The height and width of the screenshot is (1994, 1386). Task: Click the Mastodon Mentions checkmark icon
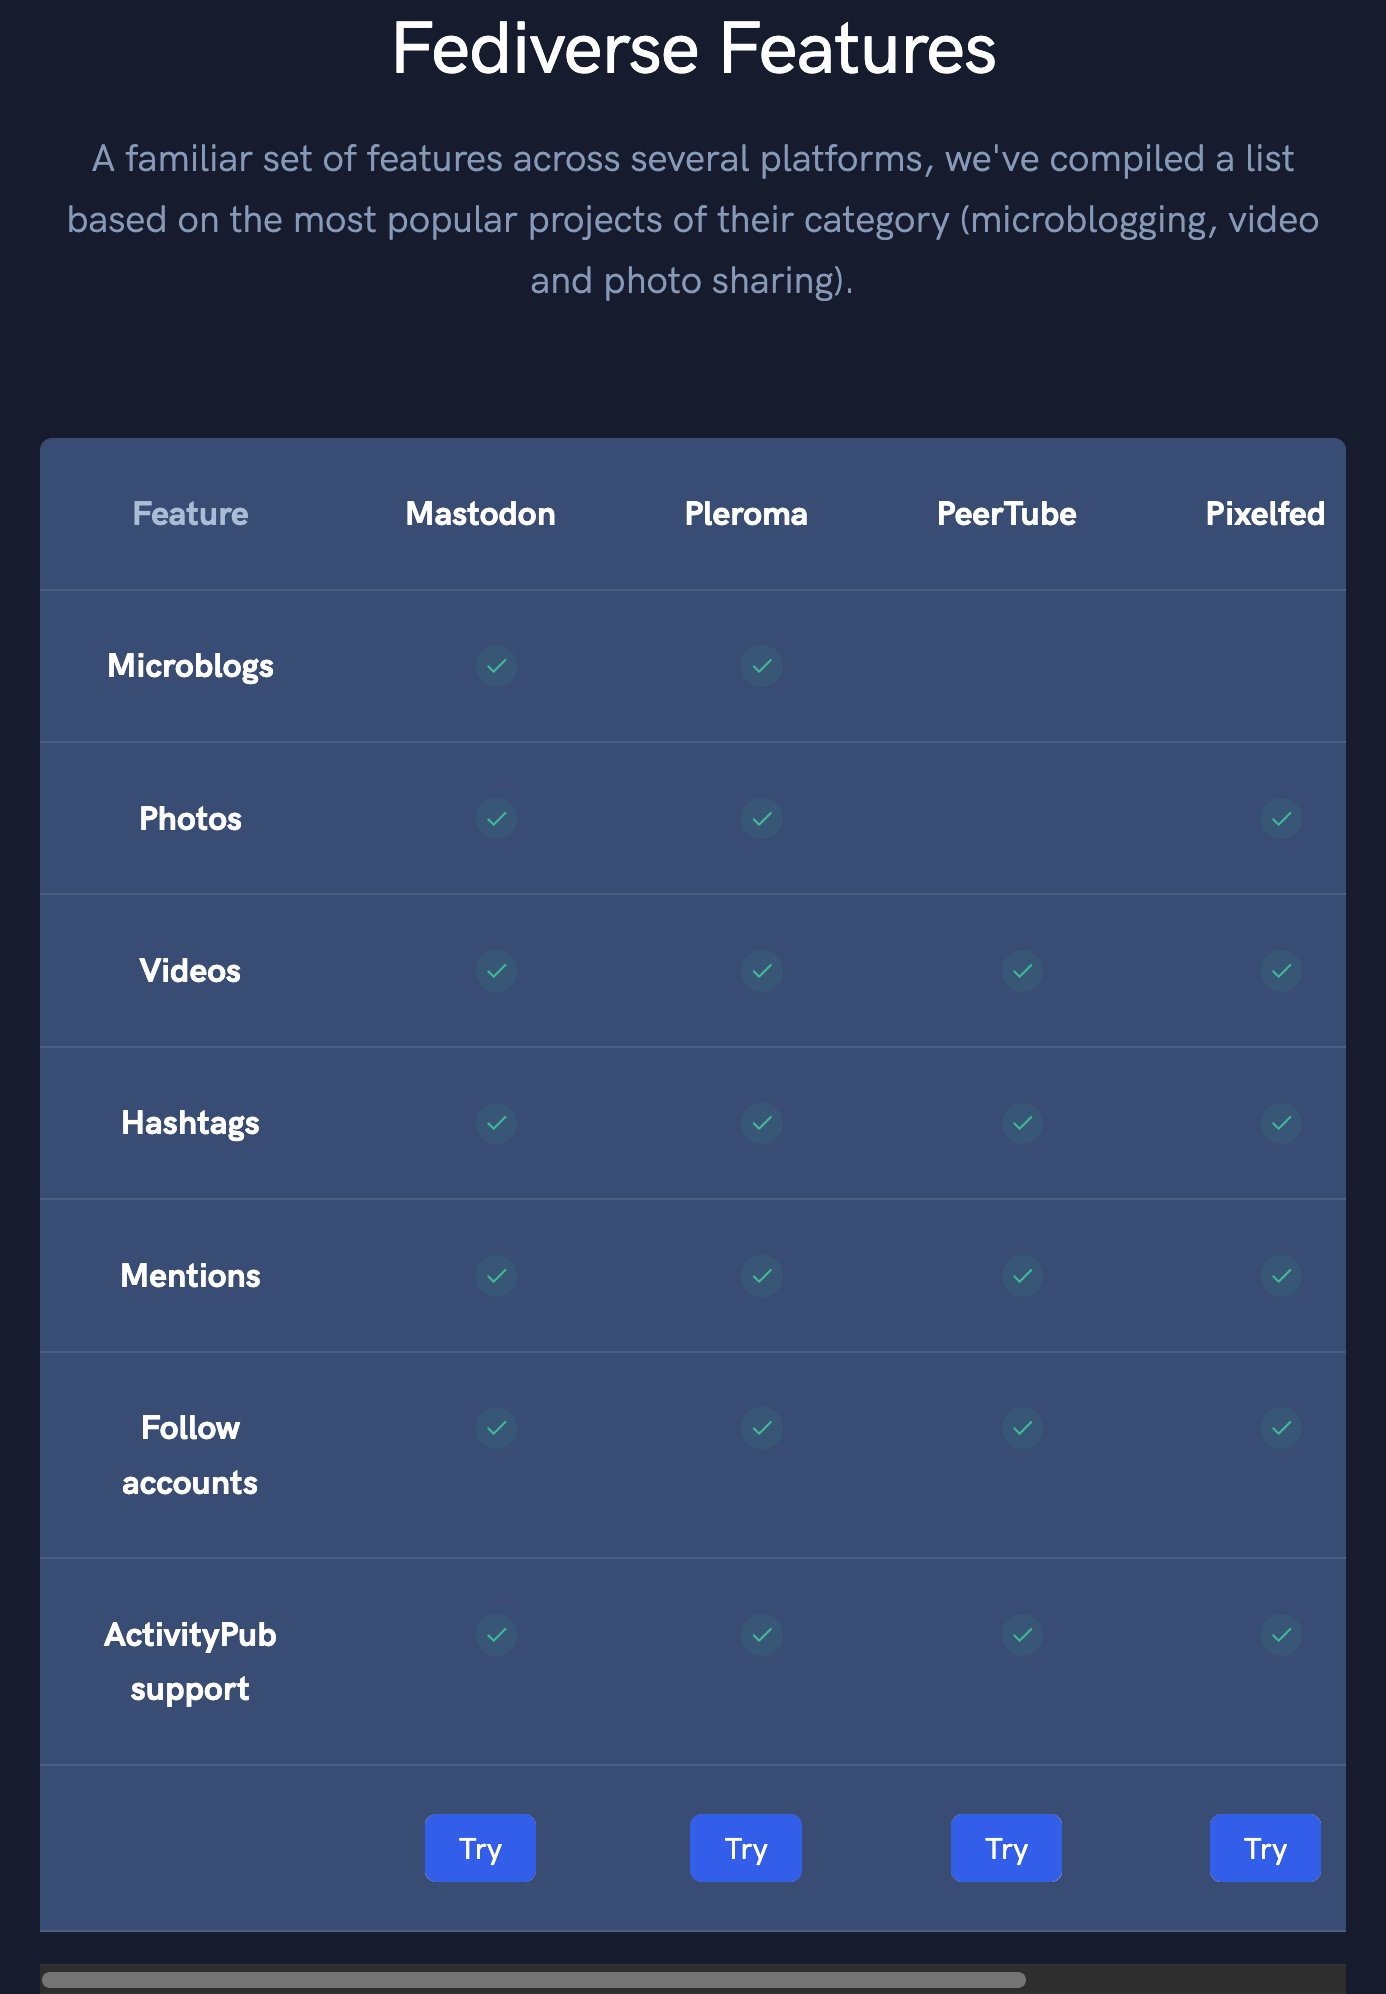coord(496,1276)
